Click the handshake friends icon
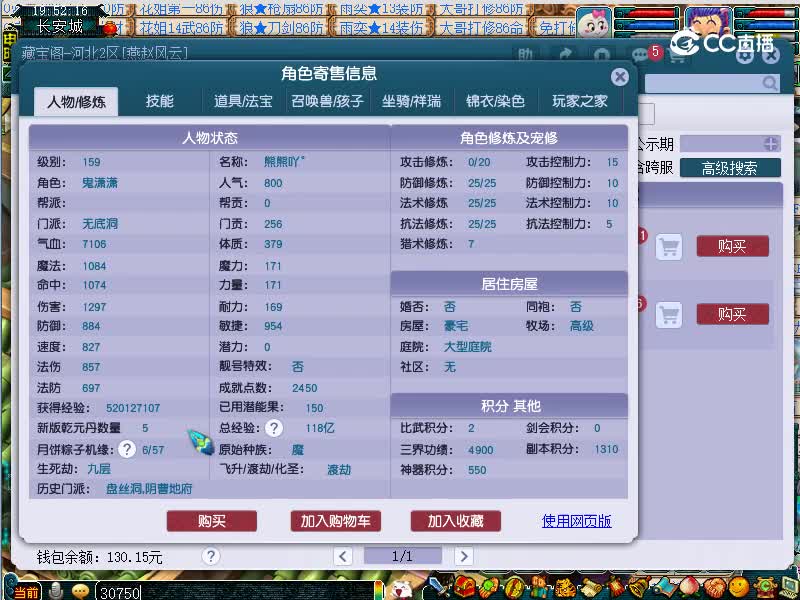The width and height of the screenshot is (800, 600). (x=714, y=588)
